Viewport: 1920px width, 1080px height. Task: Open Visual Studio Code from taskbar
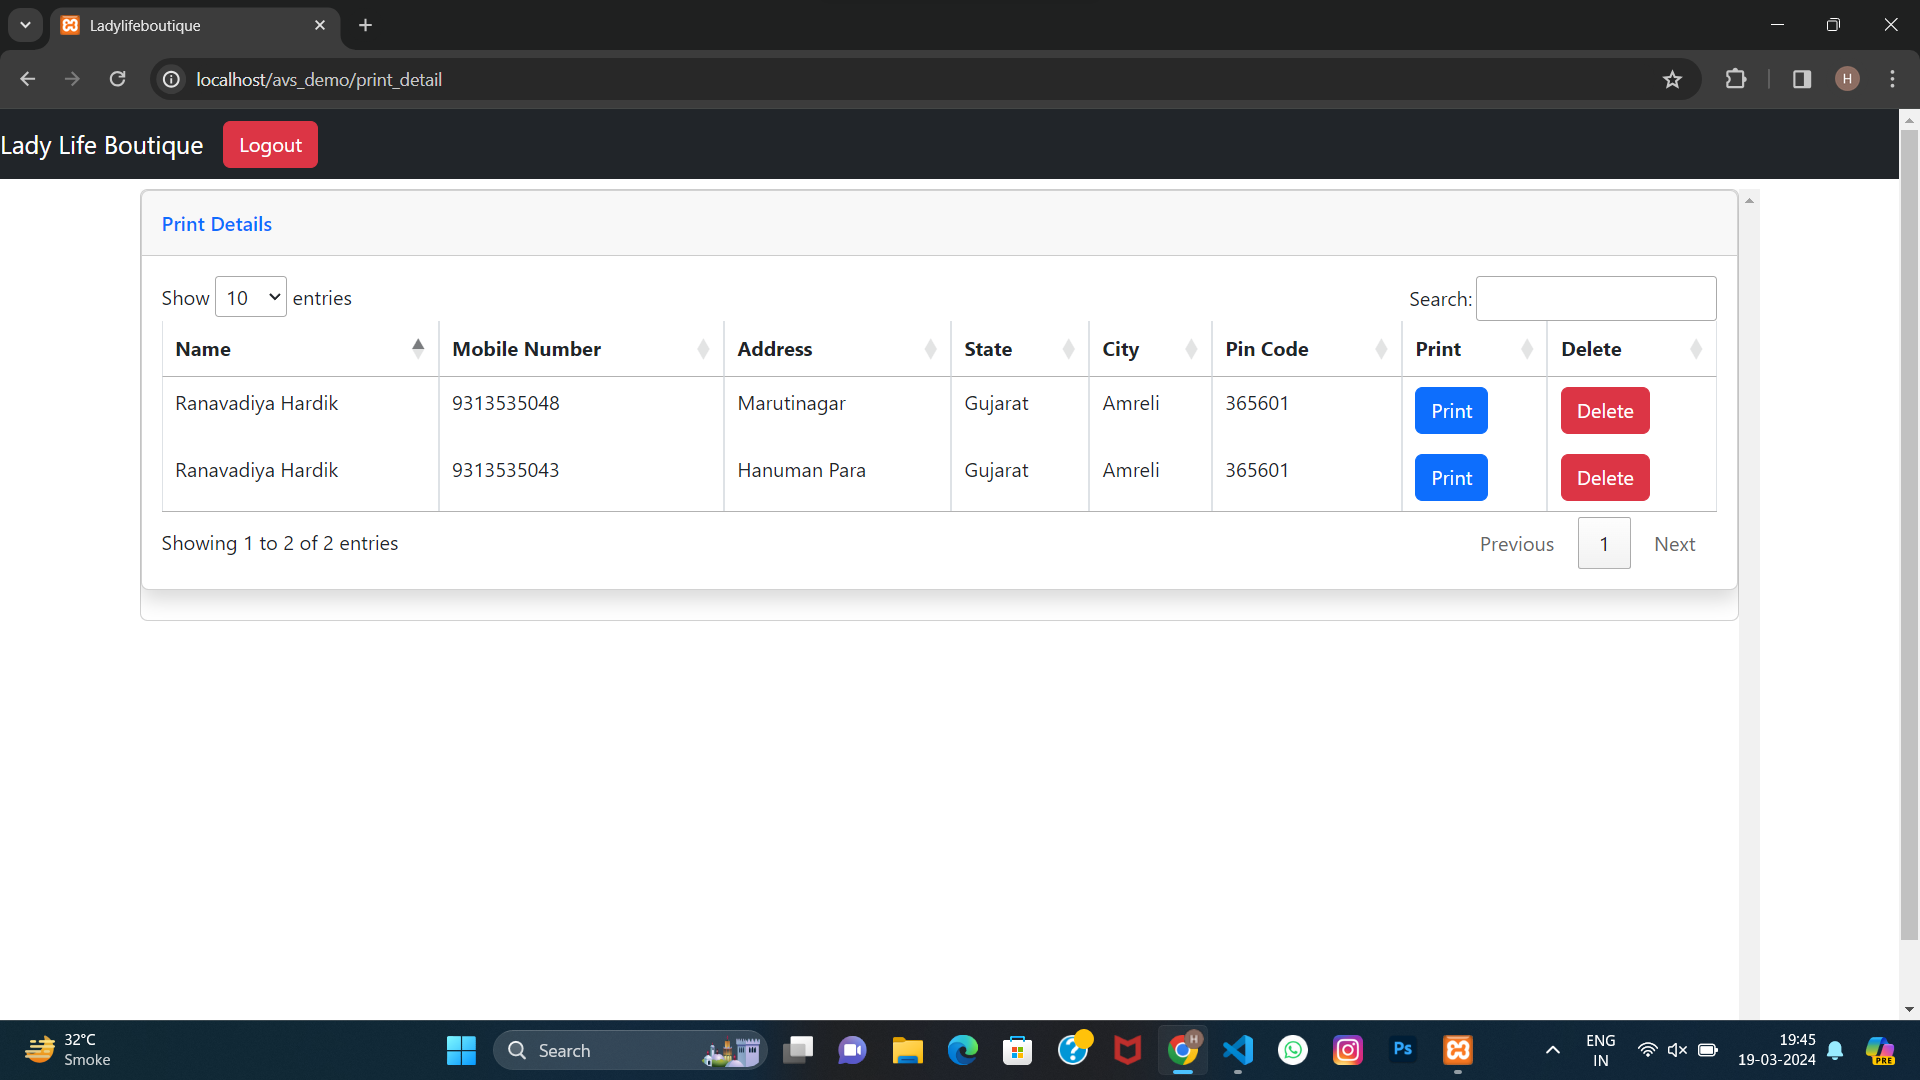point(1238,1050)
